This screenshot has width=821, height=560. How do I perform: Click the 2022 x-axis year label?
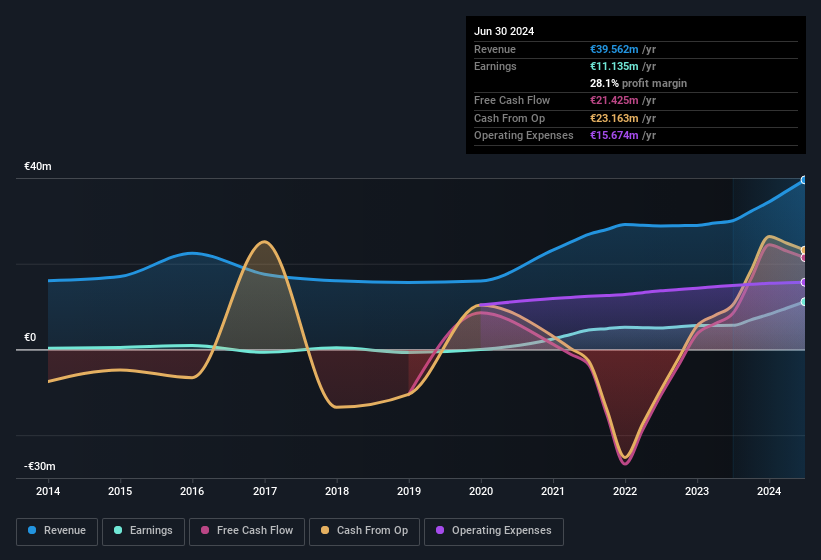coord(625,491)
